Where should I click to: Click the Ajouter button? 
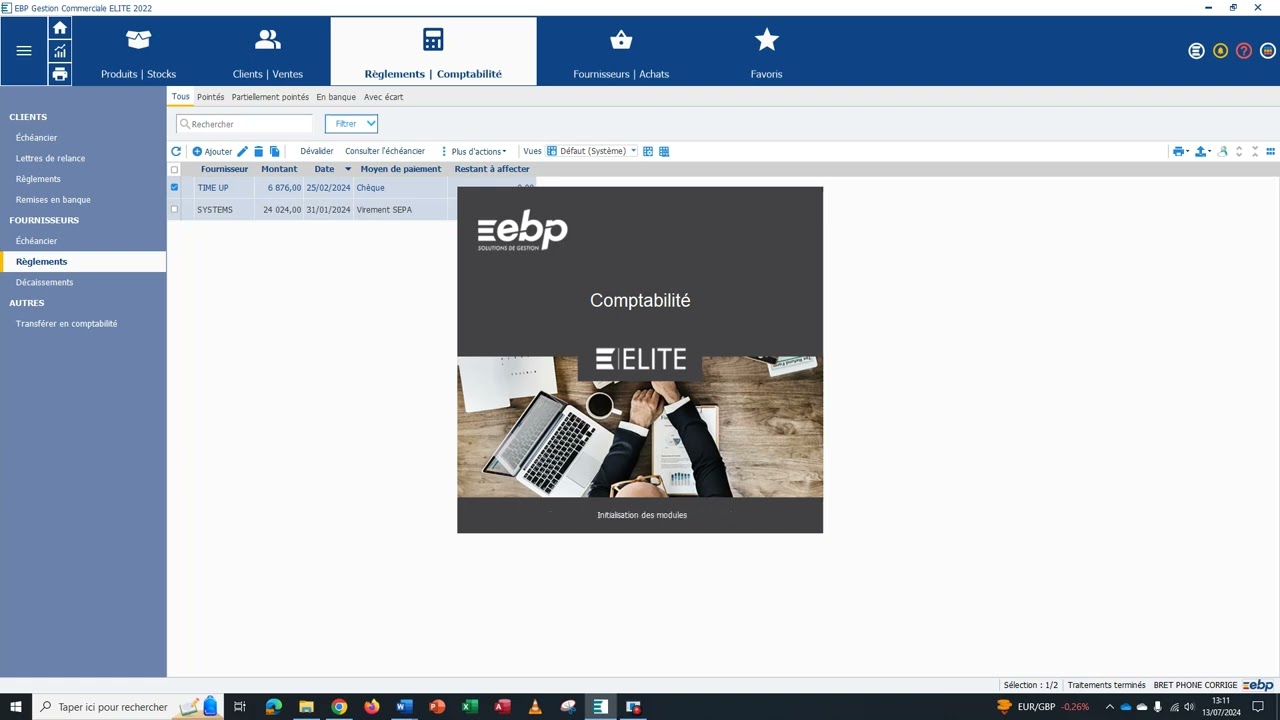click(212, 152)
